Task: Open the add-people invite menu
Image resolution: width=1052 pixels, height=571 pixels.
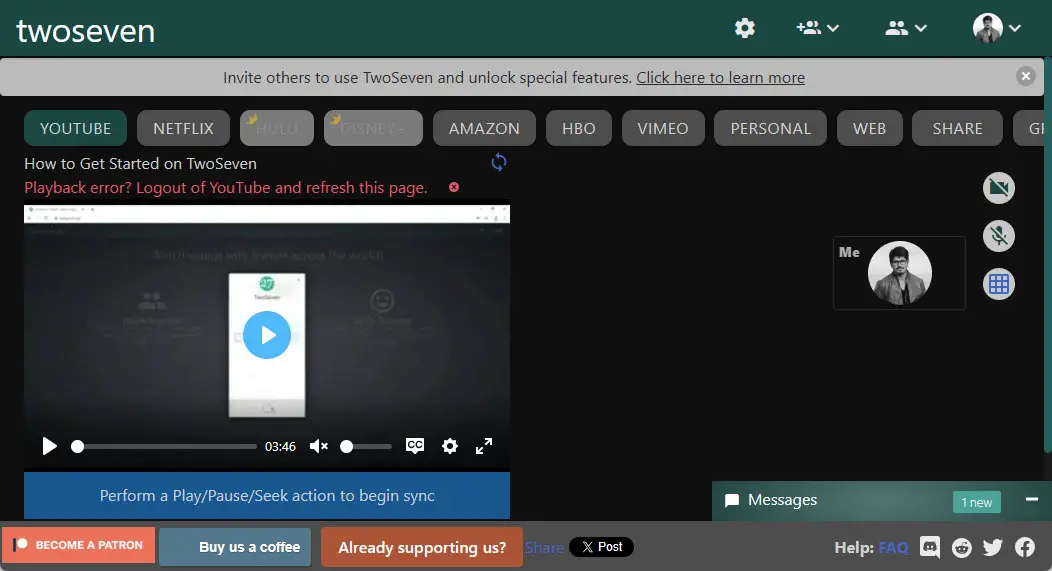Action: 817,28
